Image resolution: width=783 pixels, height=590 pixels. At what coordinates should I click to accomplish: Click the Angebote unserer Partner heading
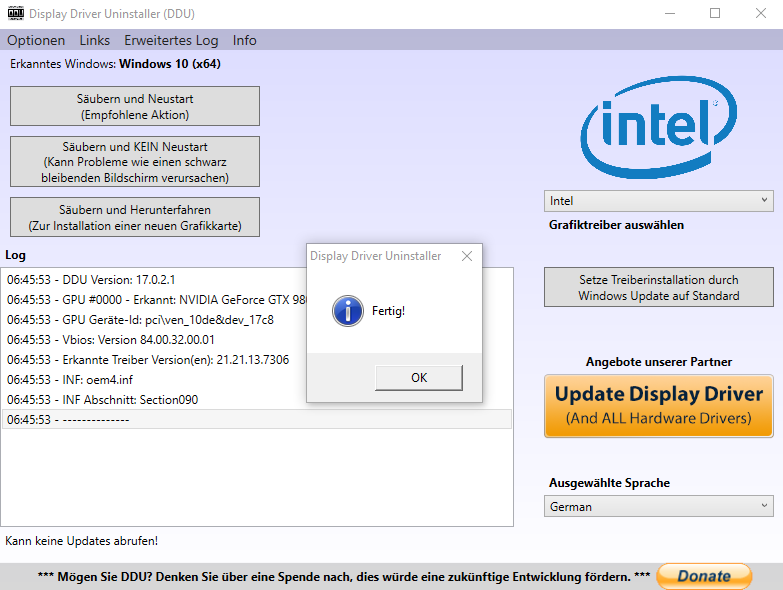(x=659, y=362)
